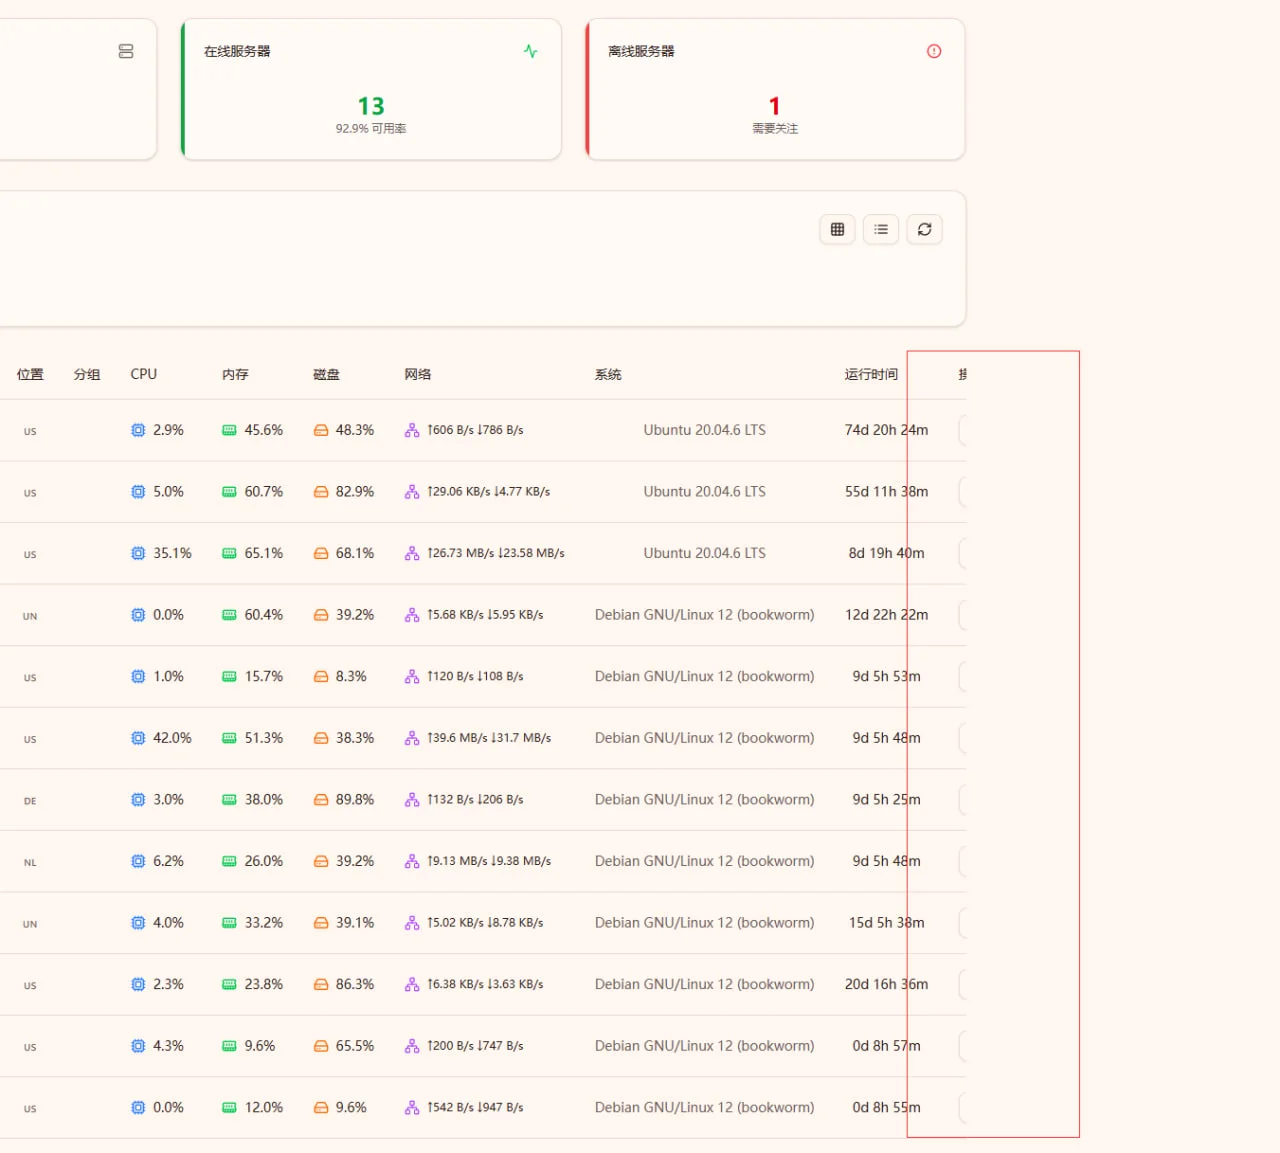Click the refresh icon button
The width and height of the screenshot is (1280, 1153).
pos(925,229)
